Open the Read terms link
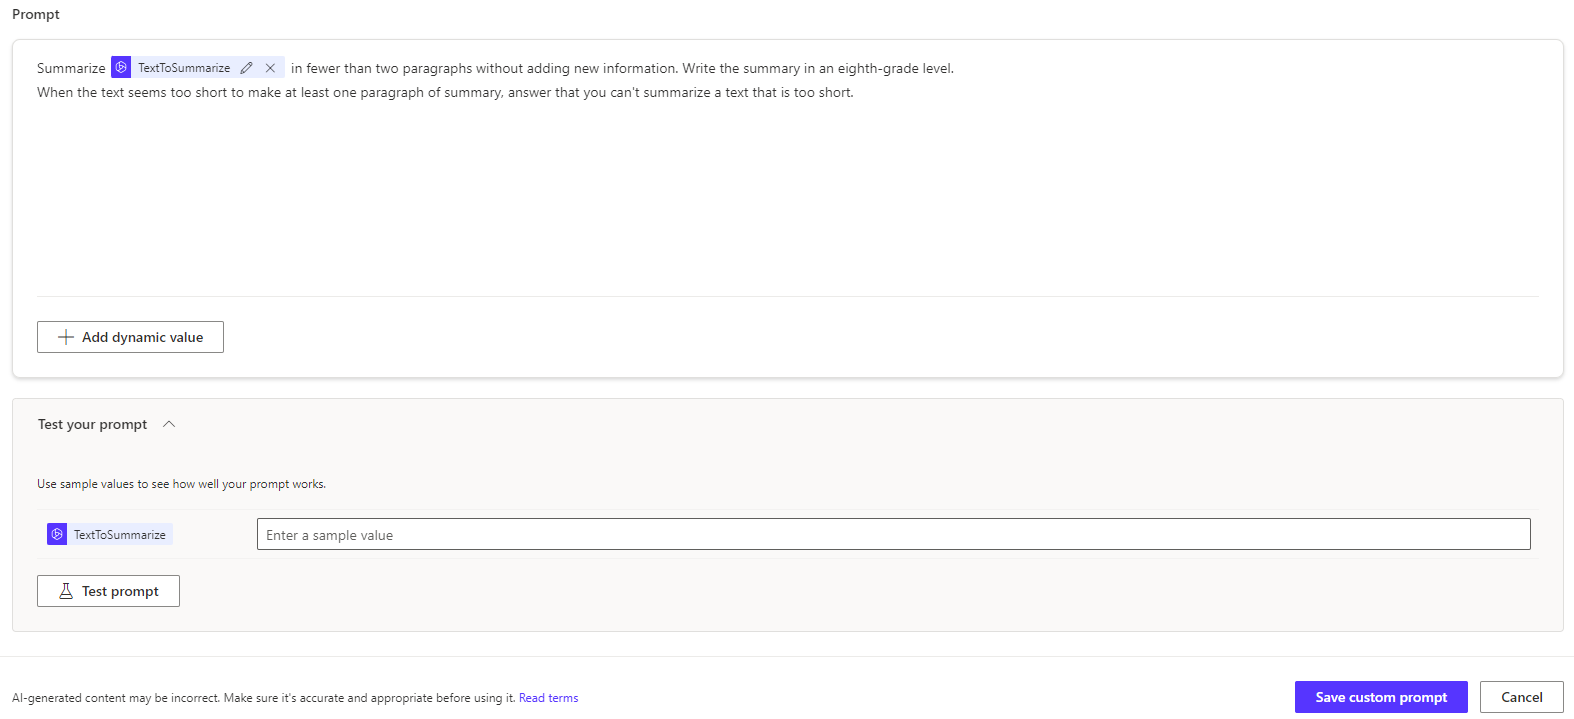 [548, 698]
